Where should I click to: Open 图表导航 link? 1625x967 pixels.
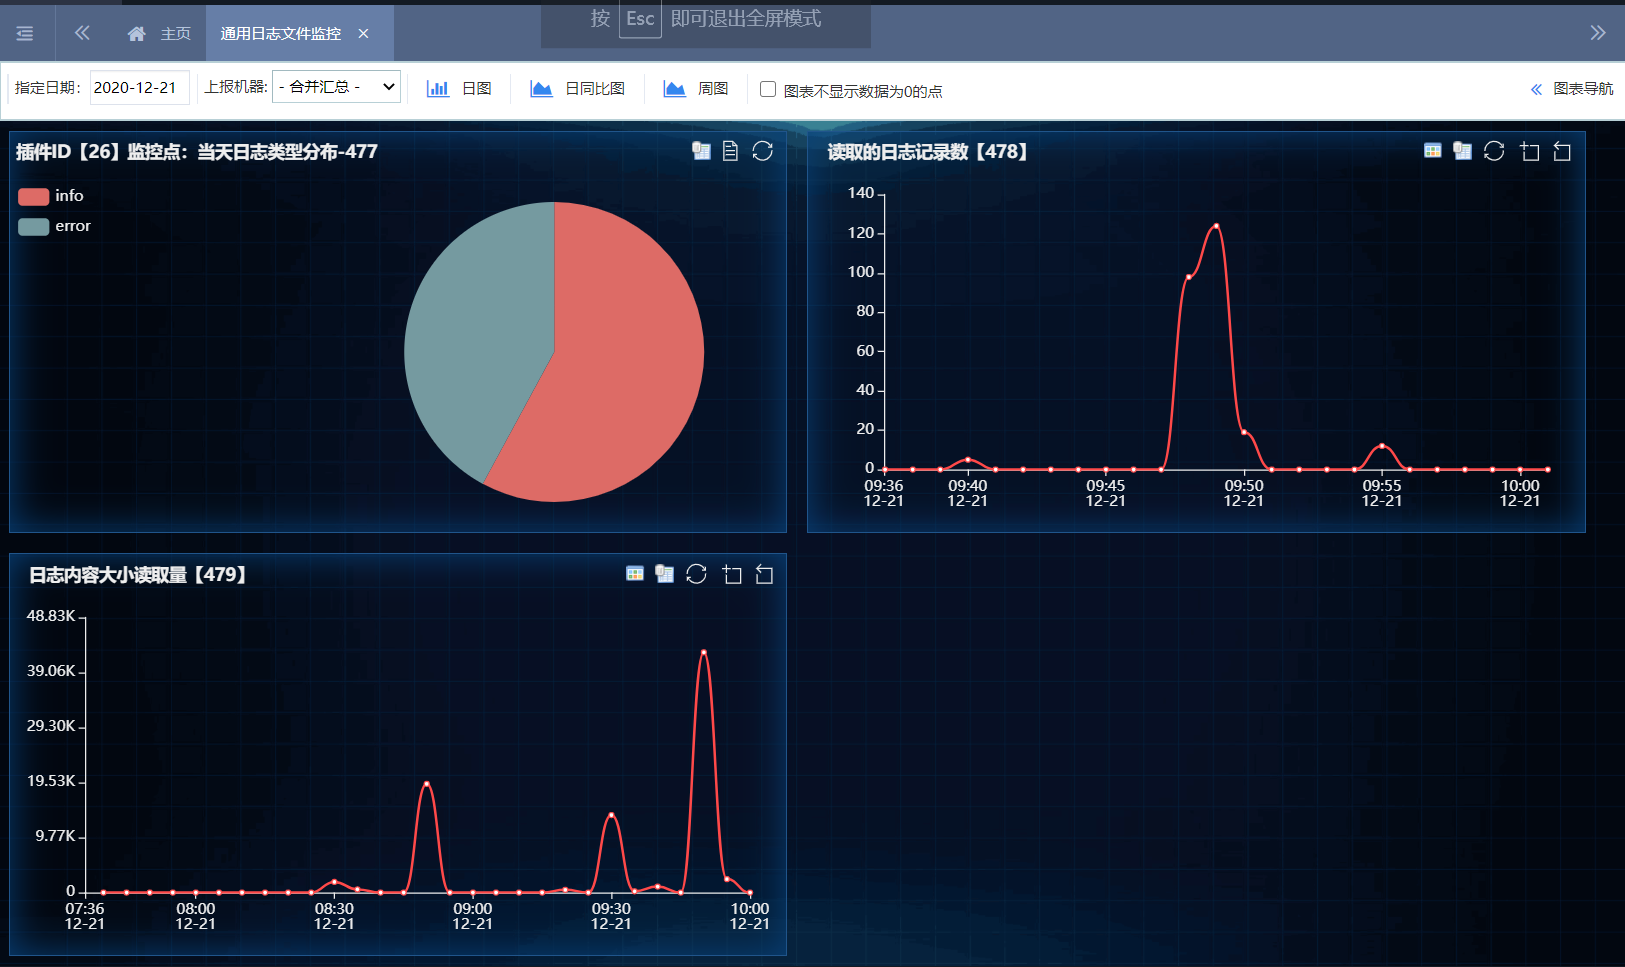click(1572, 89)
